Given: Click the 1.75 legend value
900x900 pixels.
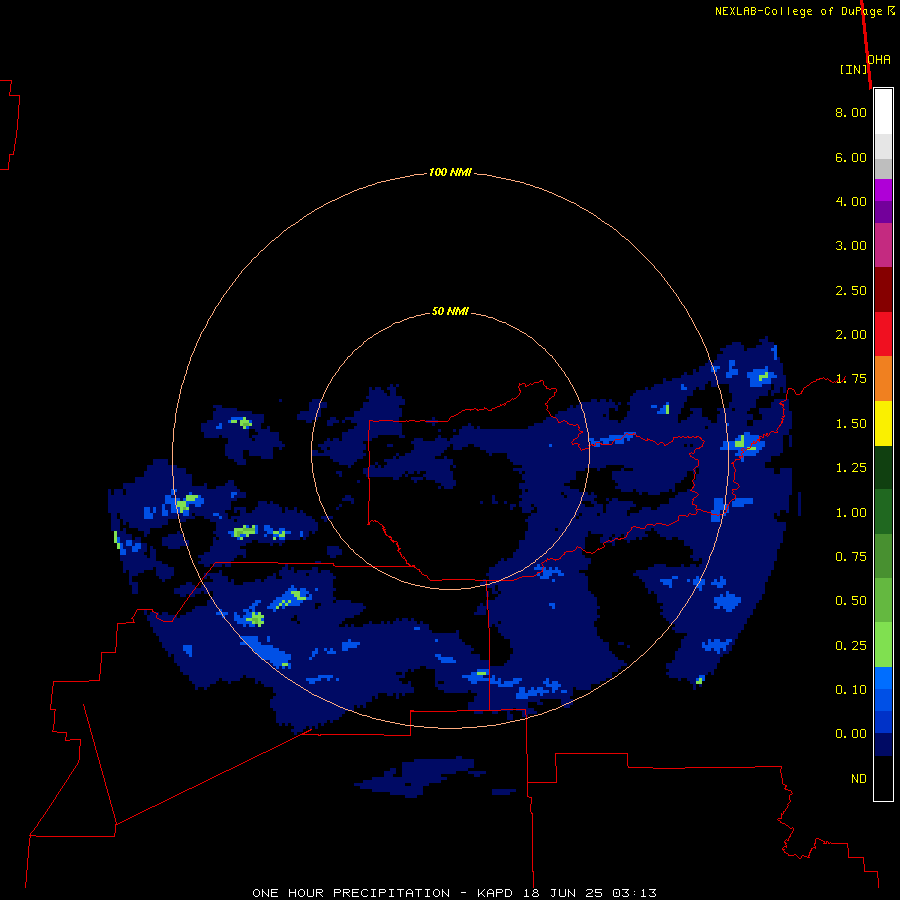Looking at the screenshot, I should pos(851,379).
